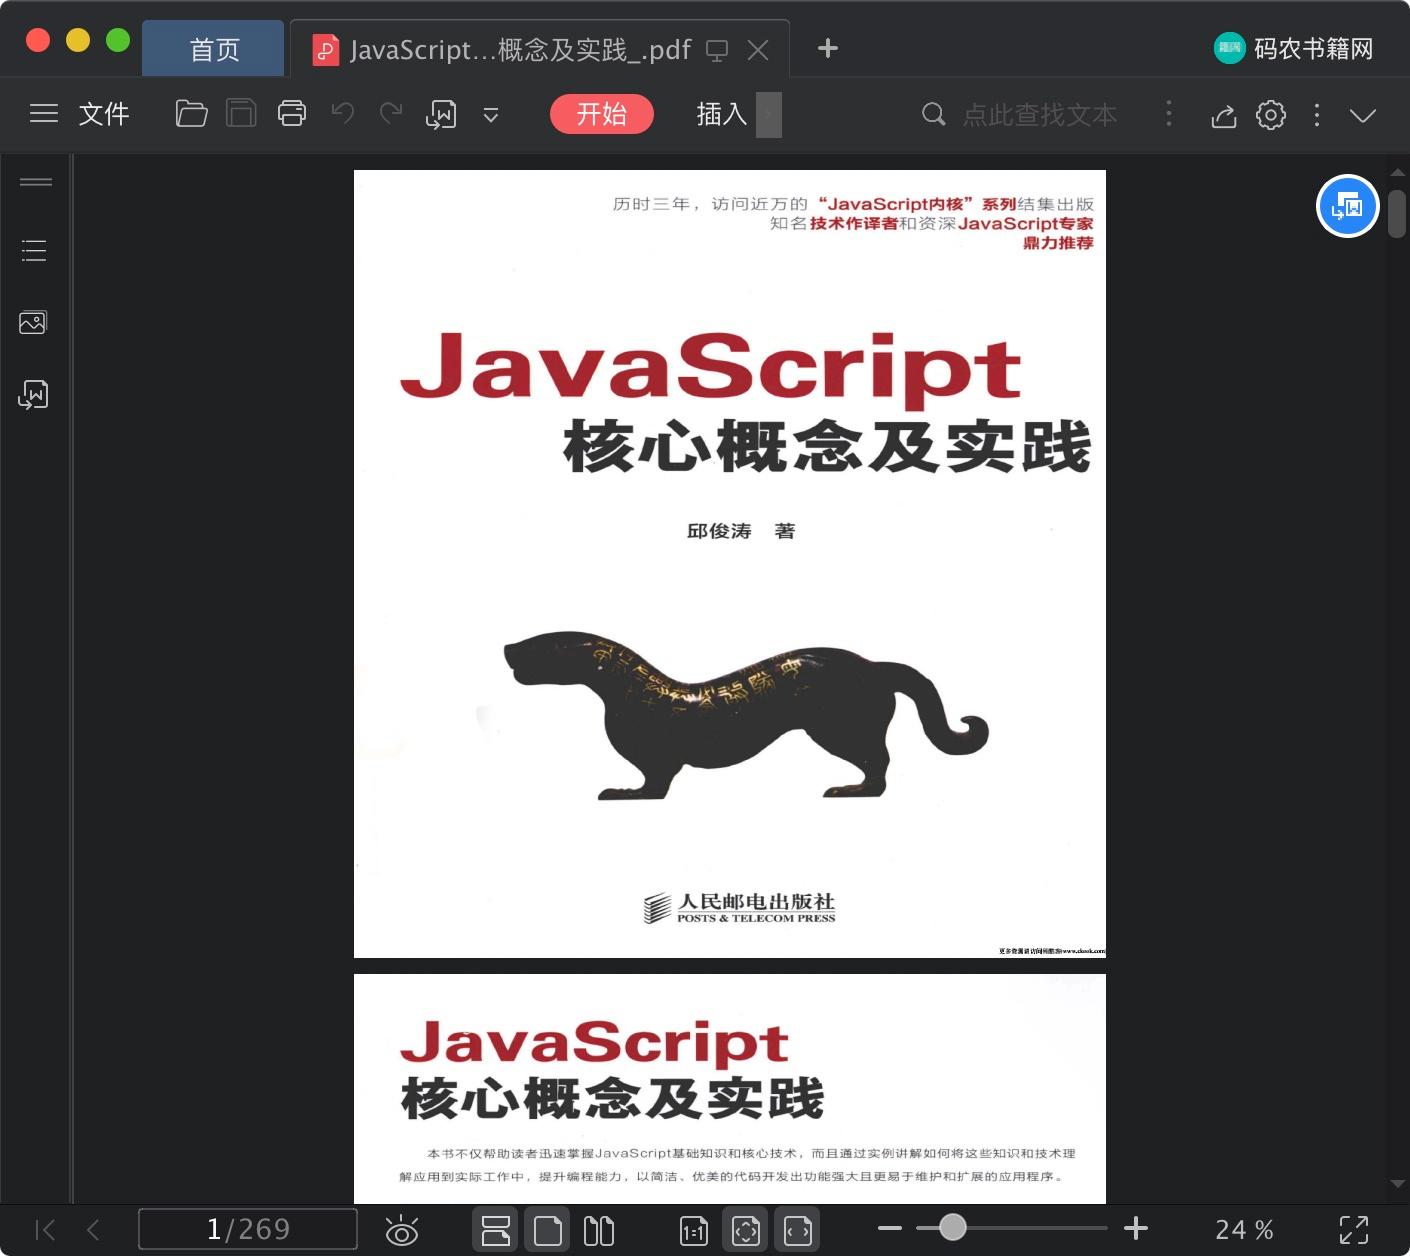Go to previous page arrow
The height and width of the screenshot is (1256, 1410).
point(93,1229)
